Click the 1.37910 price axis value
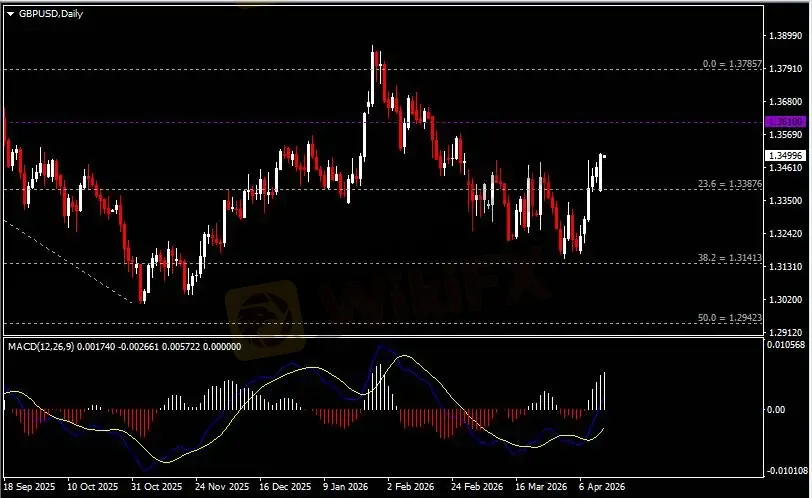The image size is (812, 498). click(785, 68)
